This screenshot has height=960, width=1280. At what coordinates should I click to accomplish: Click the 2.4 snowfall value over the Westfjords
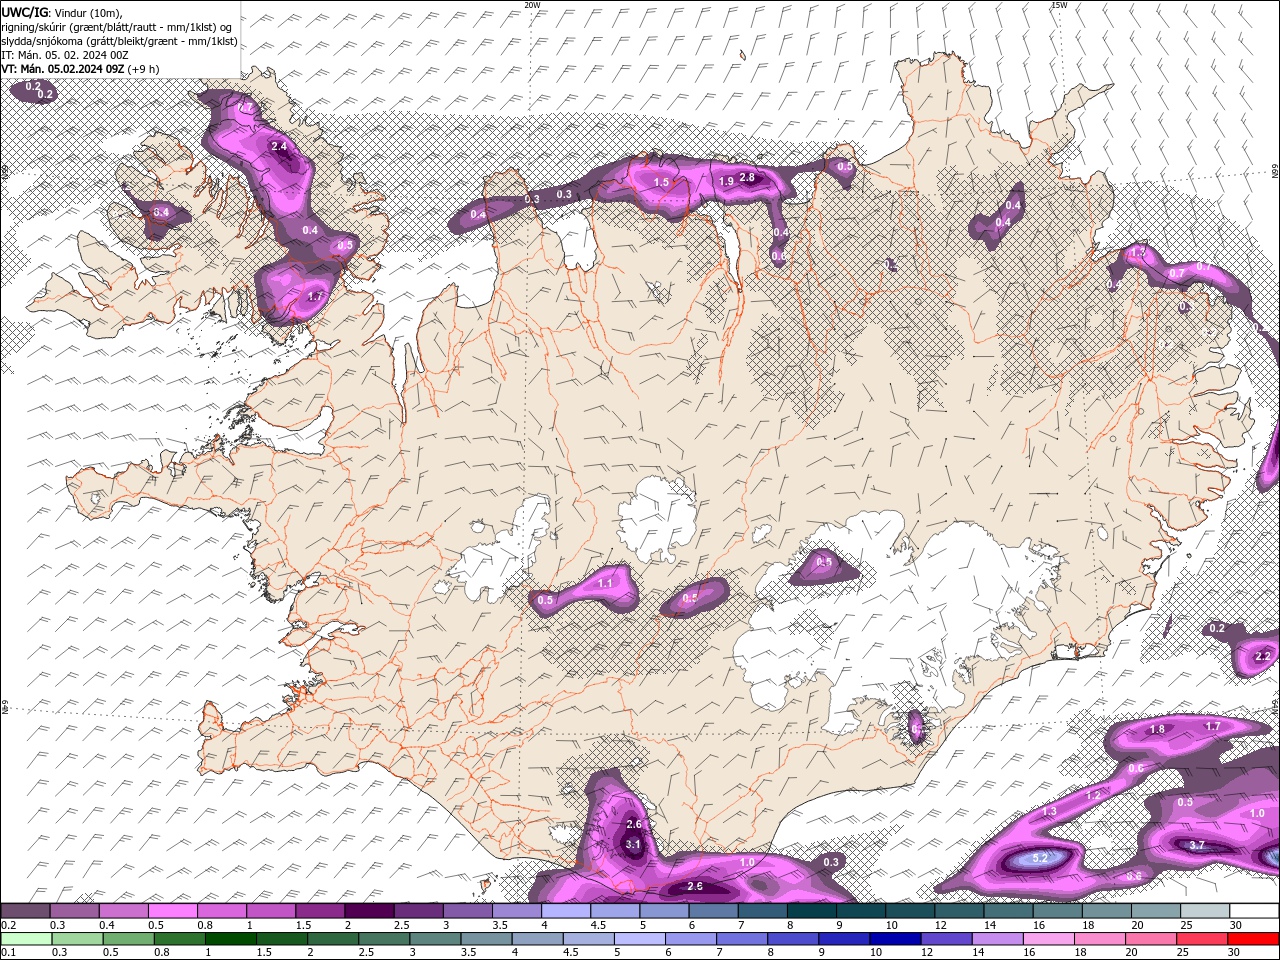click(279, 147)
